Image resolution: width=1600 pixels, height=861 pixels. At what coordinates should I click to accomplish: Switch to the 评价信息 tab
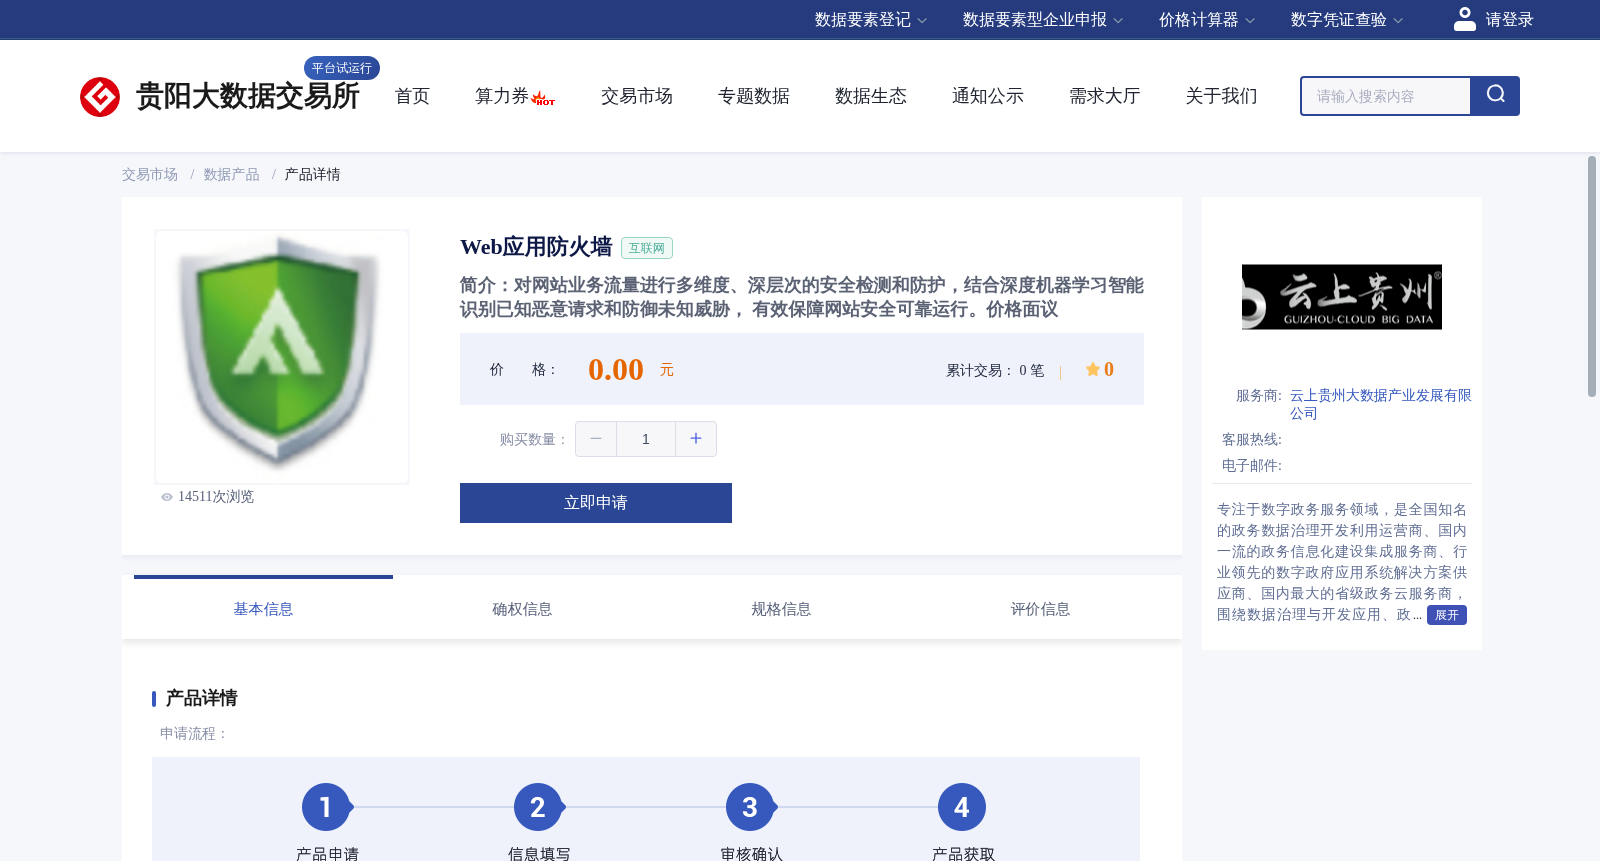coord(1040,609)
